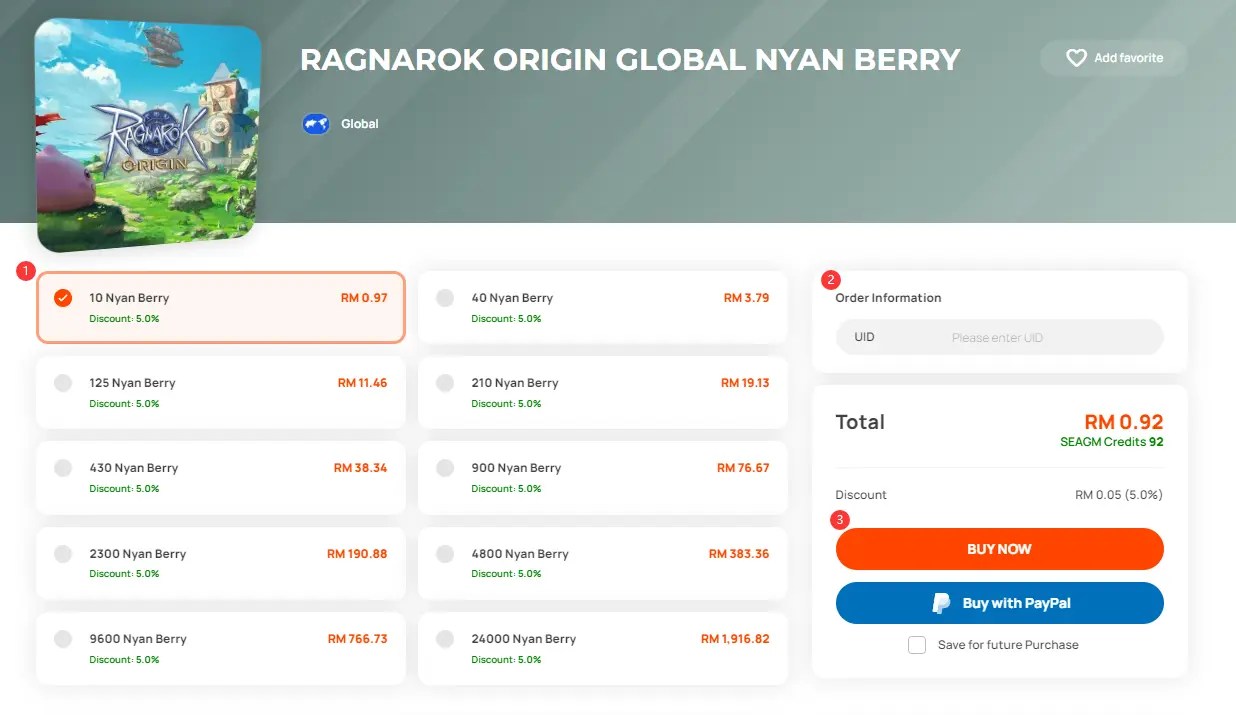The height and width of the screenshot is (715, 1236).
Task: Click the Buy with PayPal button
Action: pos(999,603)
